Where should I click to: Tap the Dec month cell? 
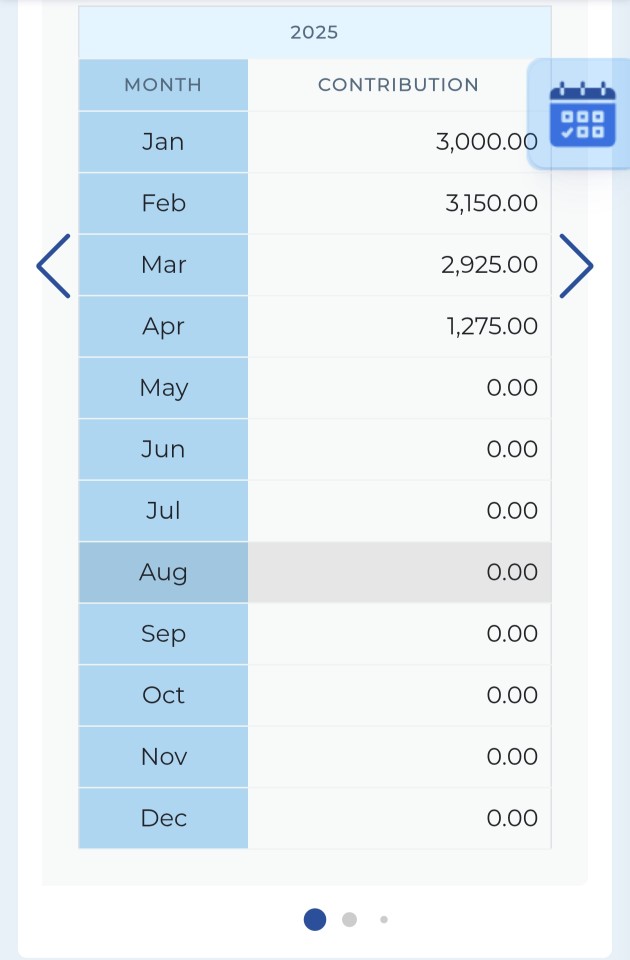[163, 818]
